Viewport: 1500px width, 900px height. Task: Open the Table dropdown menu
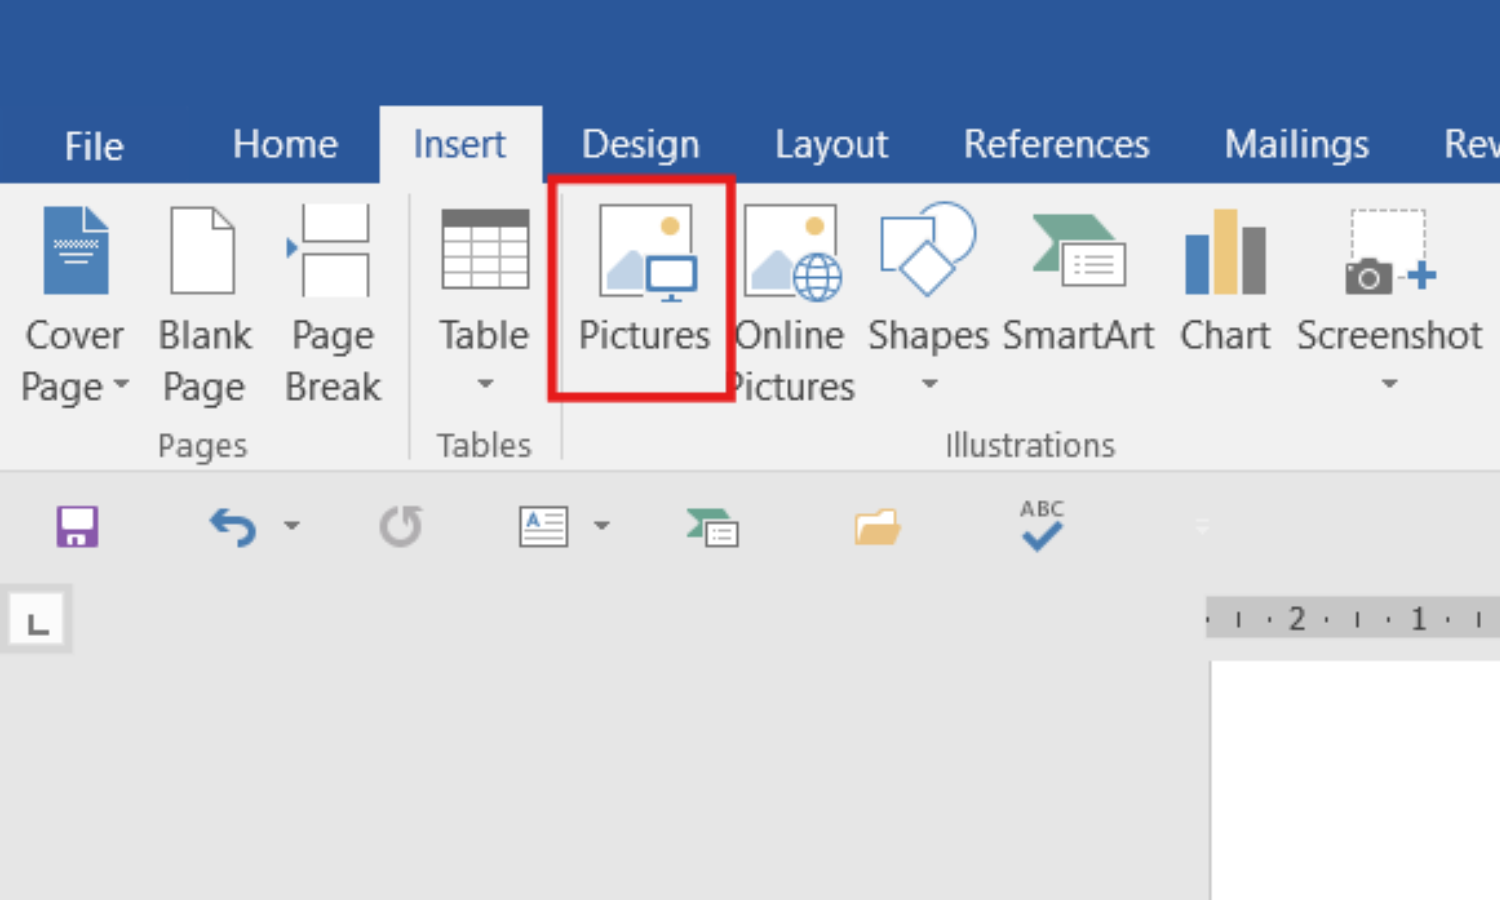[x=485, y=383]
